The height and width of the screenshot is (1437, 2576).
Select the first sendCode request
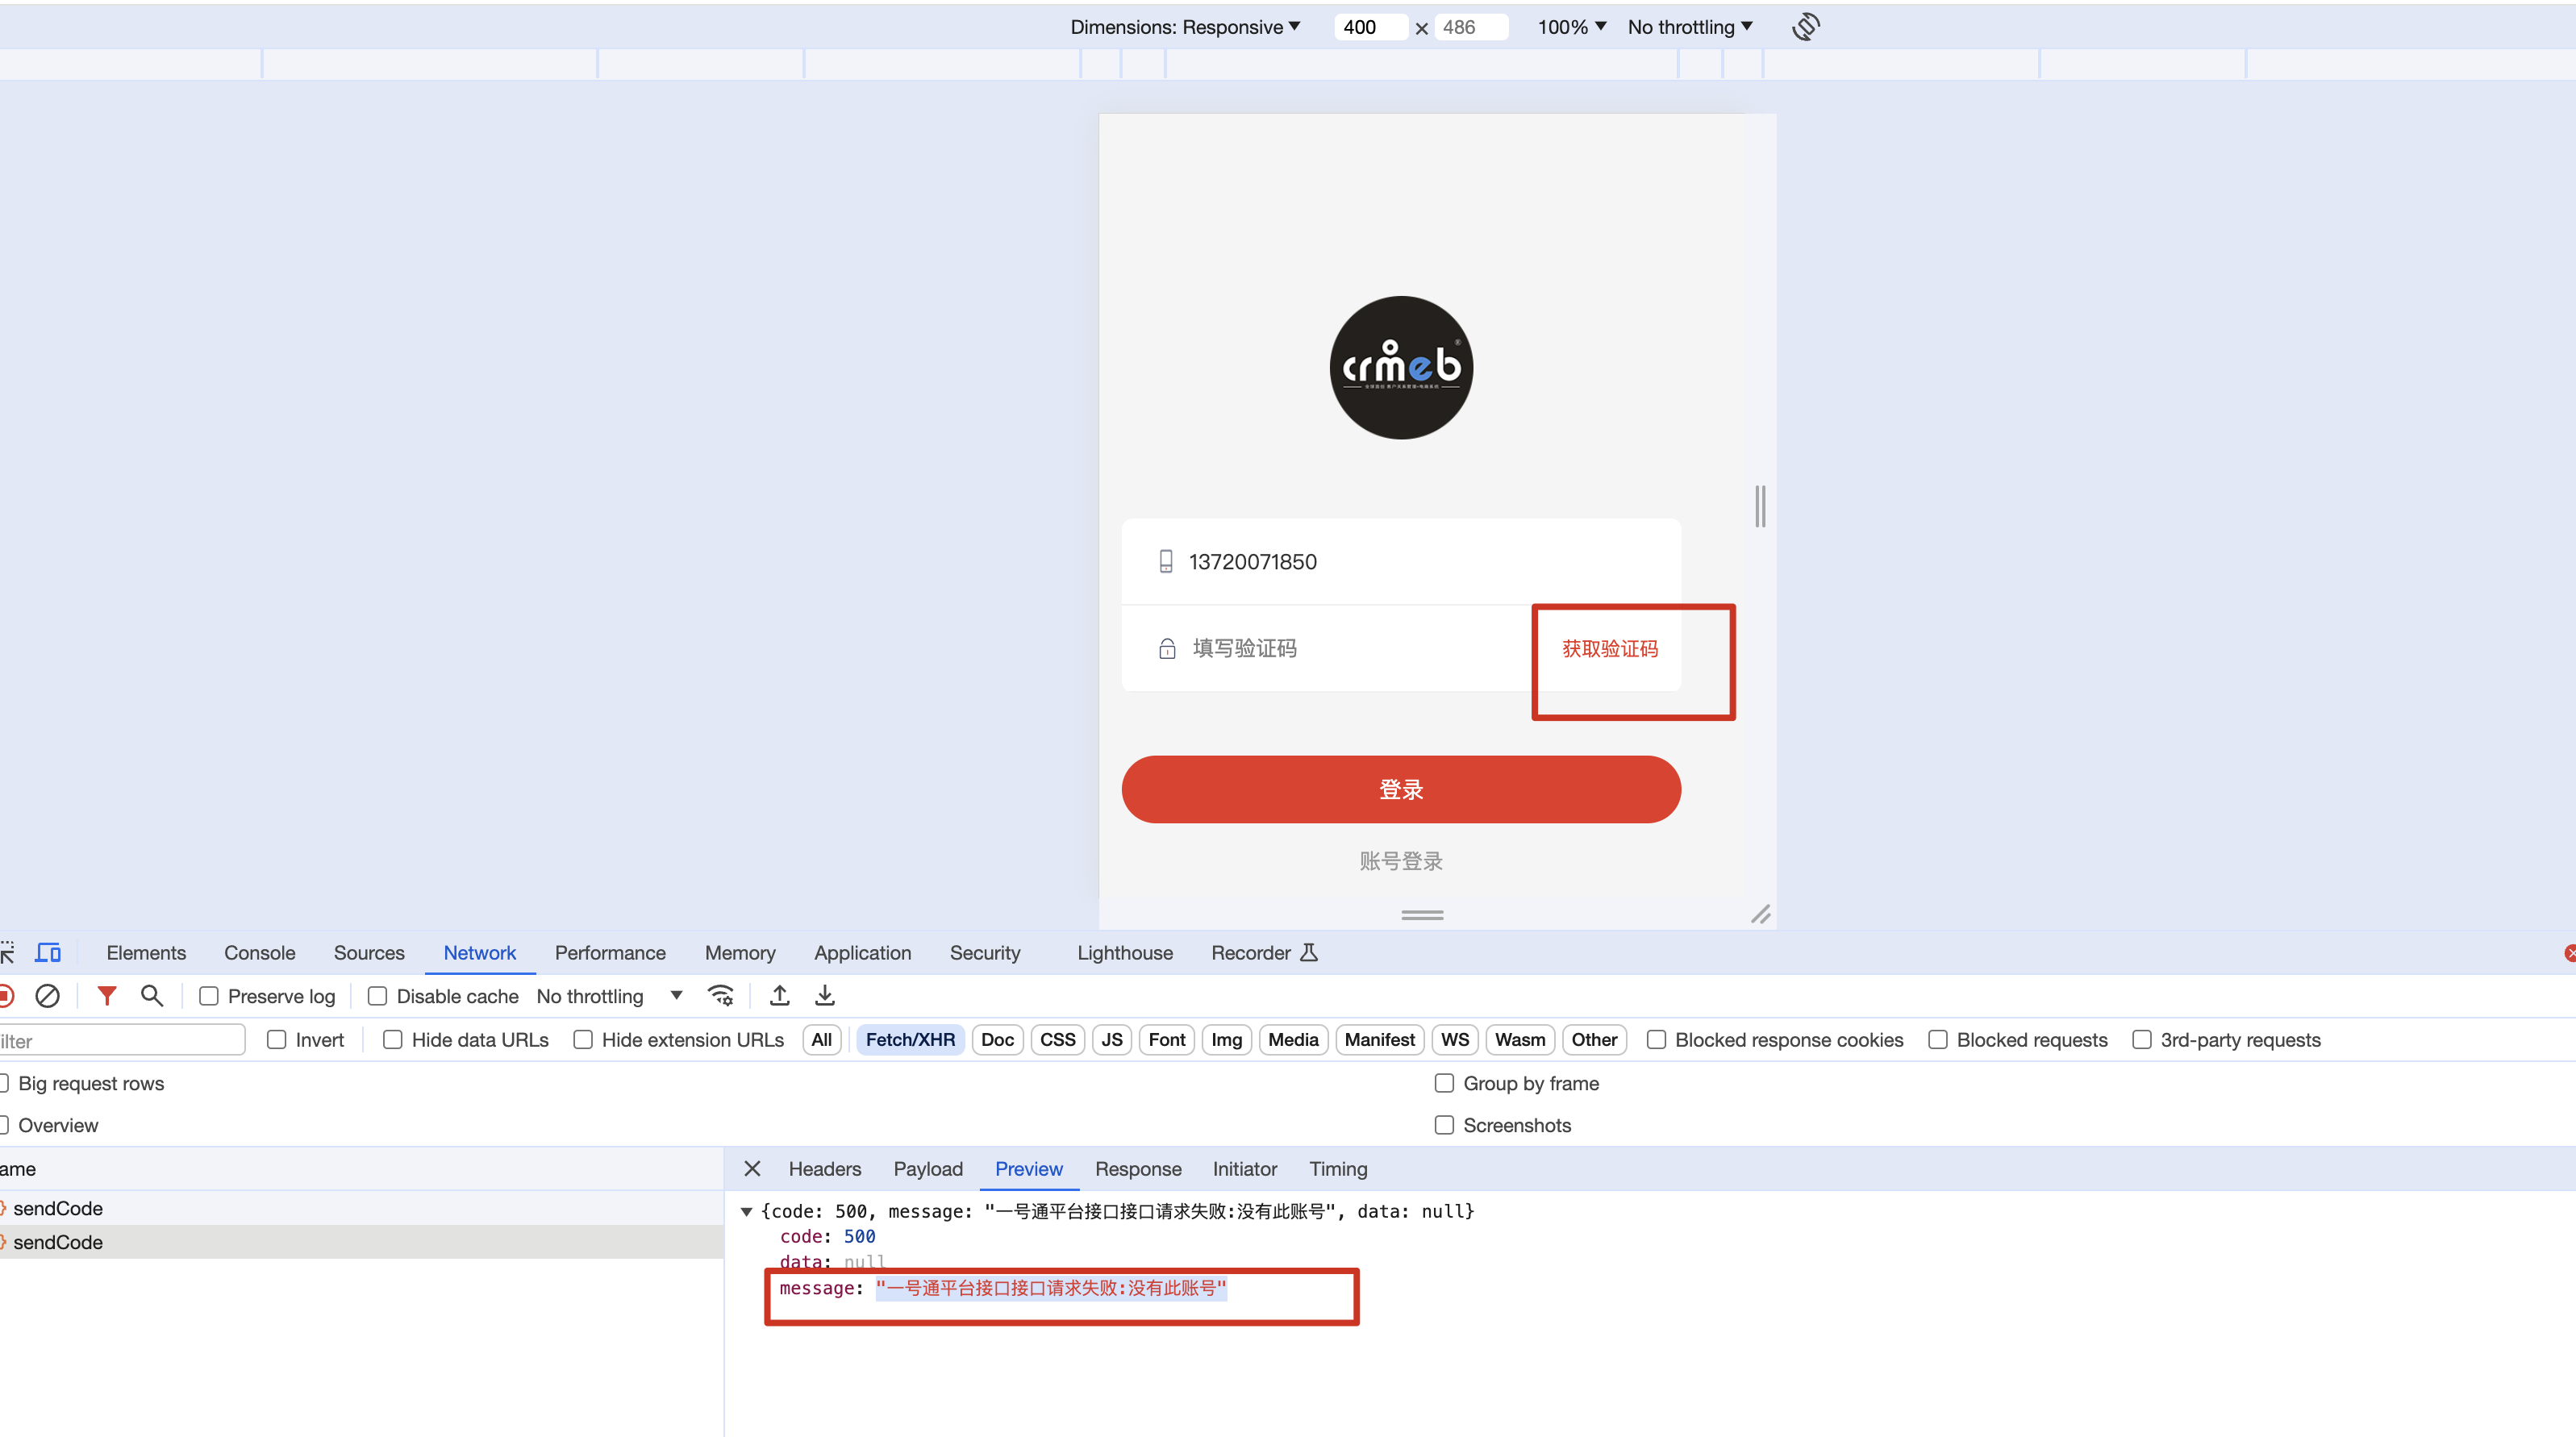(361, 1208)
